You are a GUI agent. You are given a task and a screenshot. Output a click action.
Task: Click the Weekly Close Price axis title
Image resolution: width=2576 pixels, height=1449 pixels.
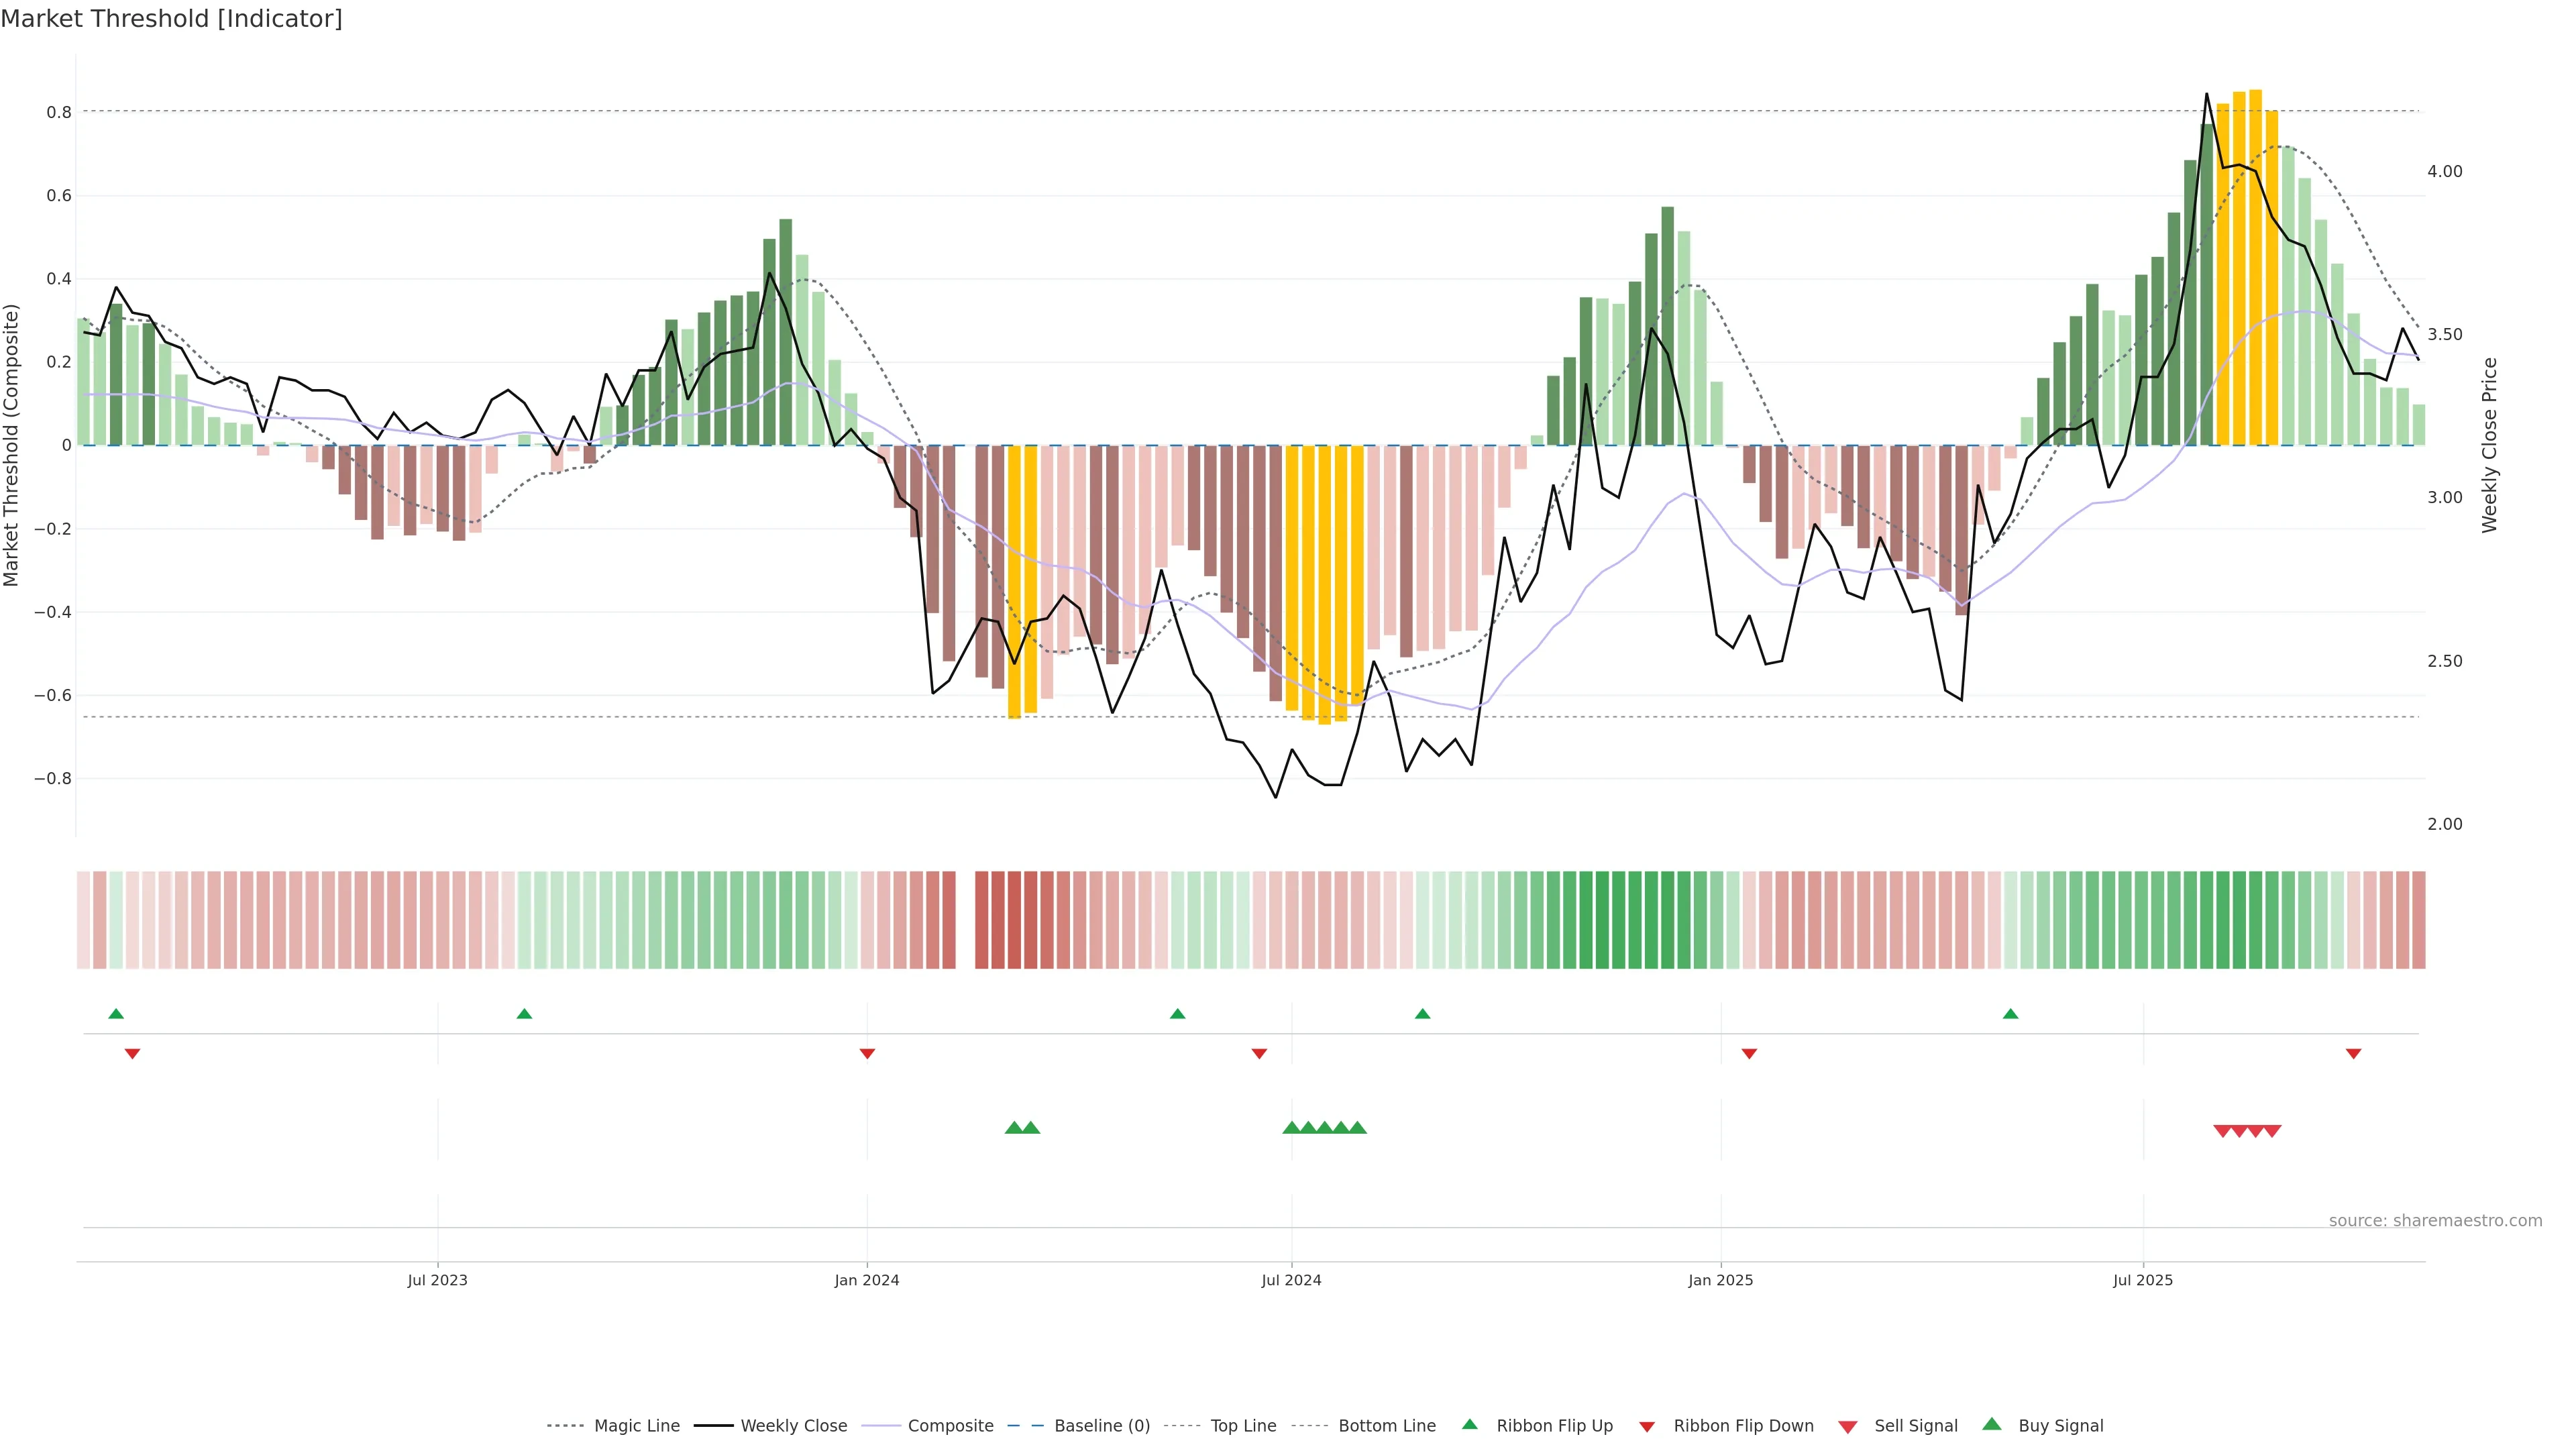point(2489,445)
